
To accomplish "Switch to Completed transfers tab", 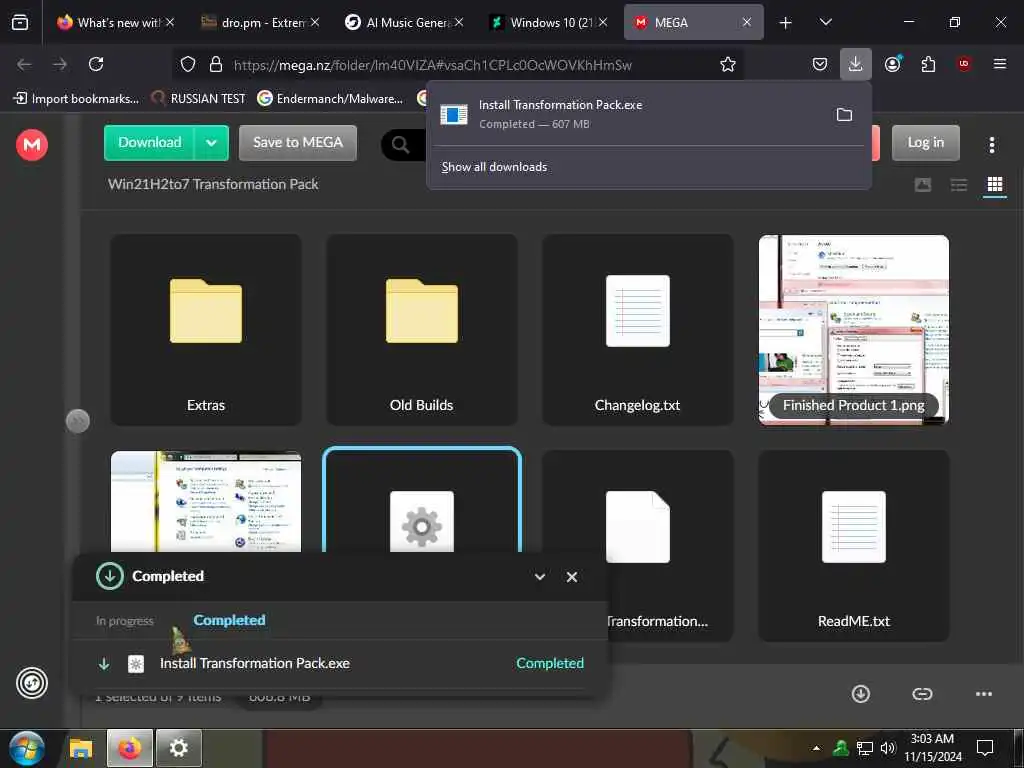I will (x=229, y=620).
